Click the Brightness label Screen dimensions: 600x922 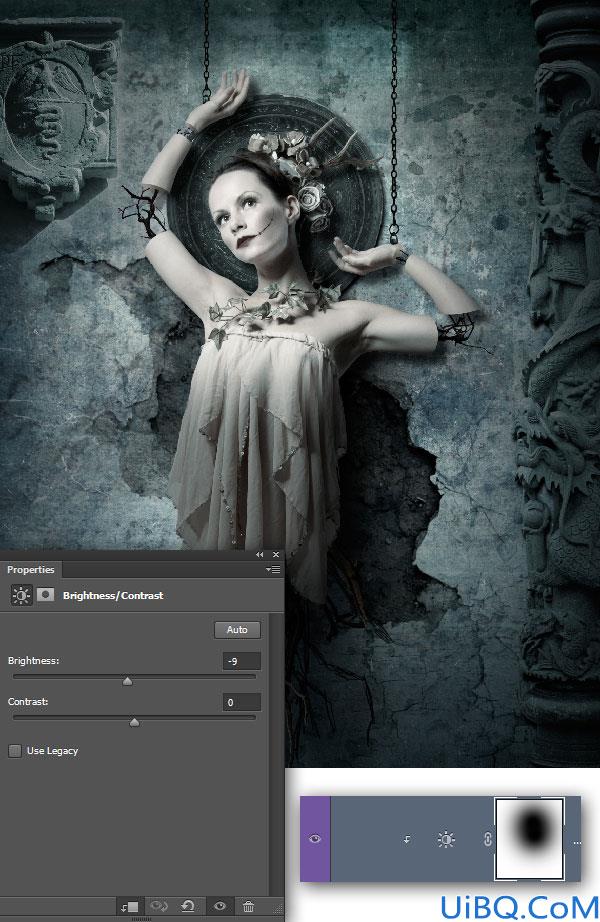pyautogui.click(x=34, y=660)
